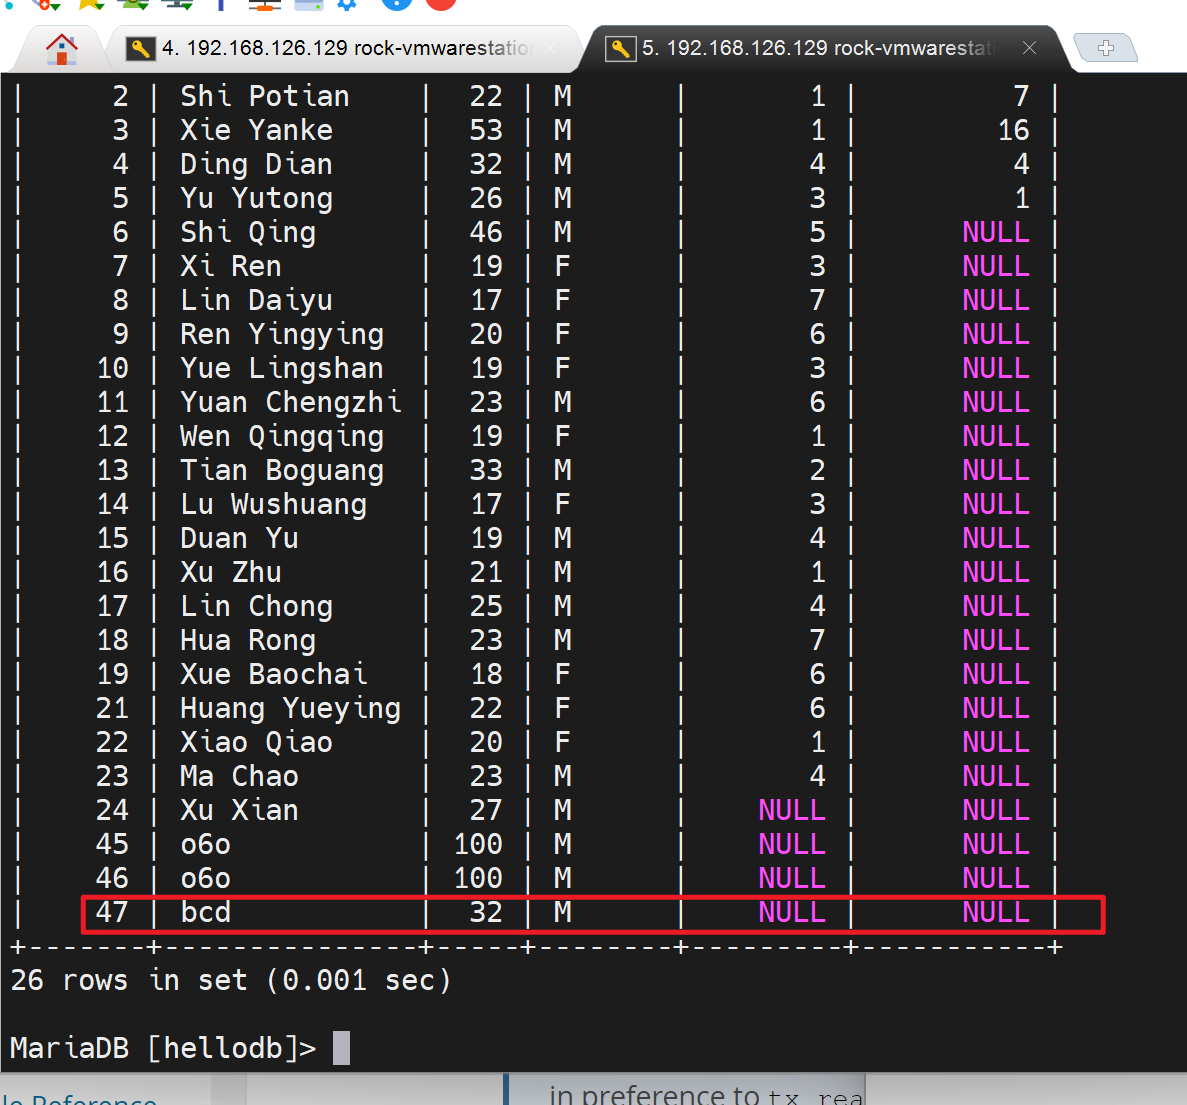Click the key icon on session tab 5

(621, 48)
